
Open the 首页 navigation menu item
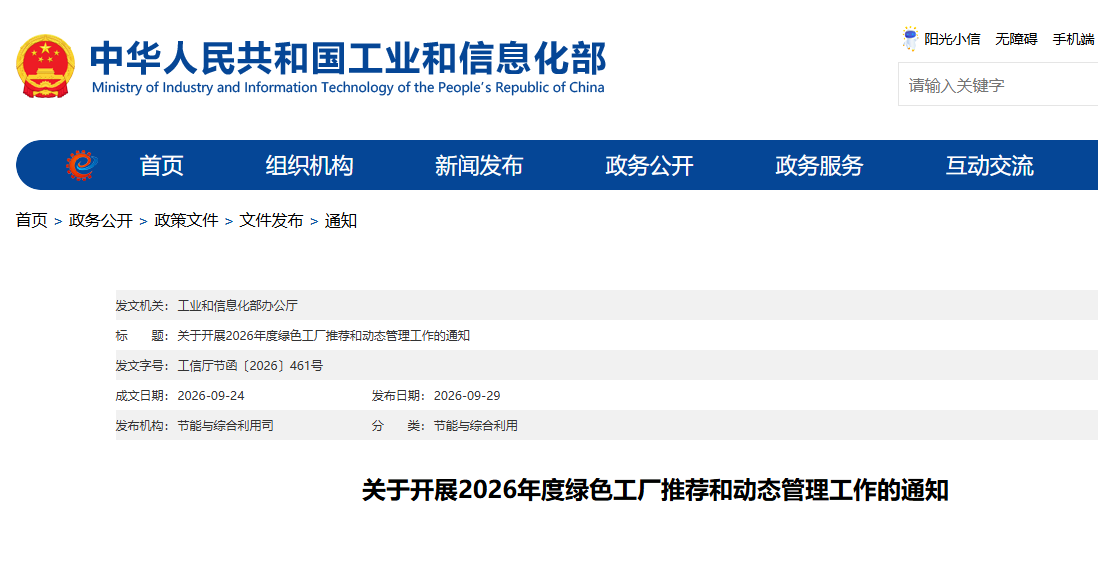click(x=161, y=165)
